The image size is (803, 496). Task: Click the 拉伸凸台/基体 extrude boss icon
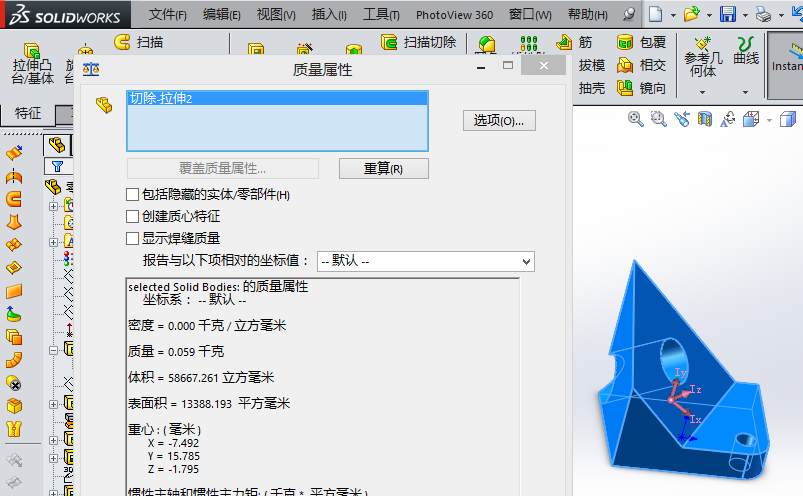[x=31, y=50]
